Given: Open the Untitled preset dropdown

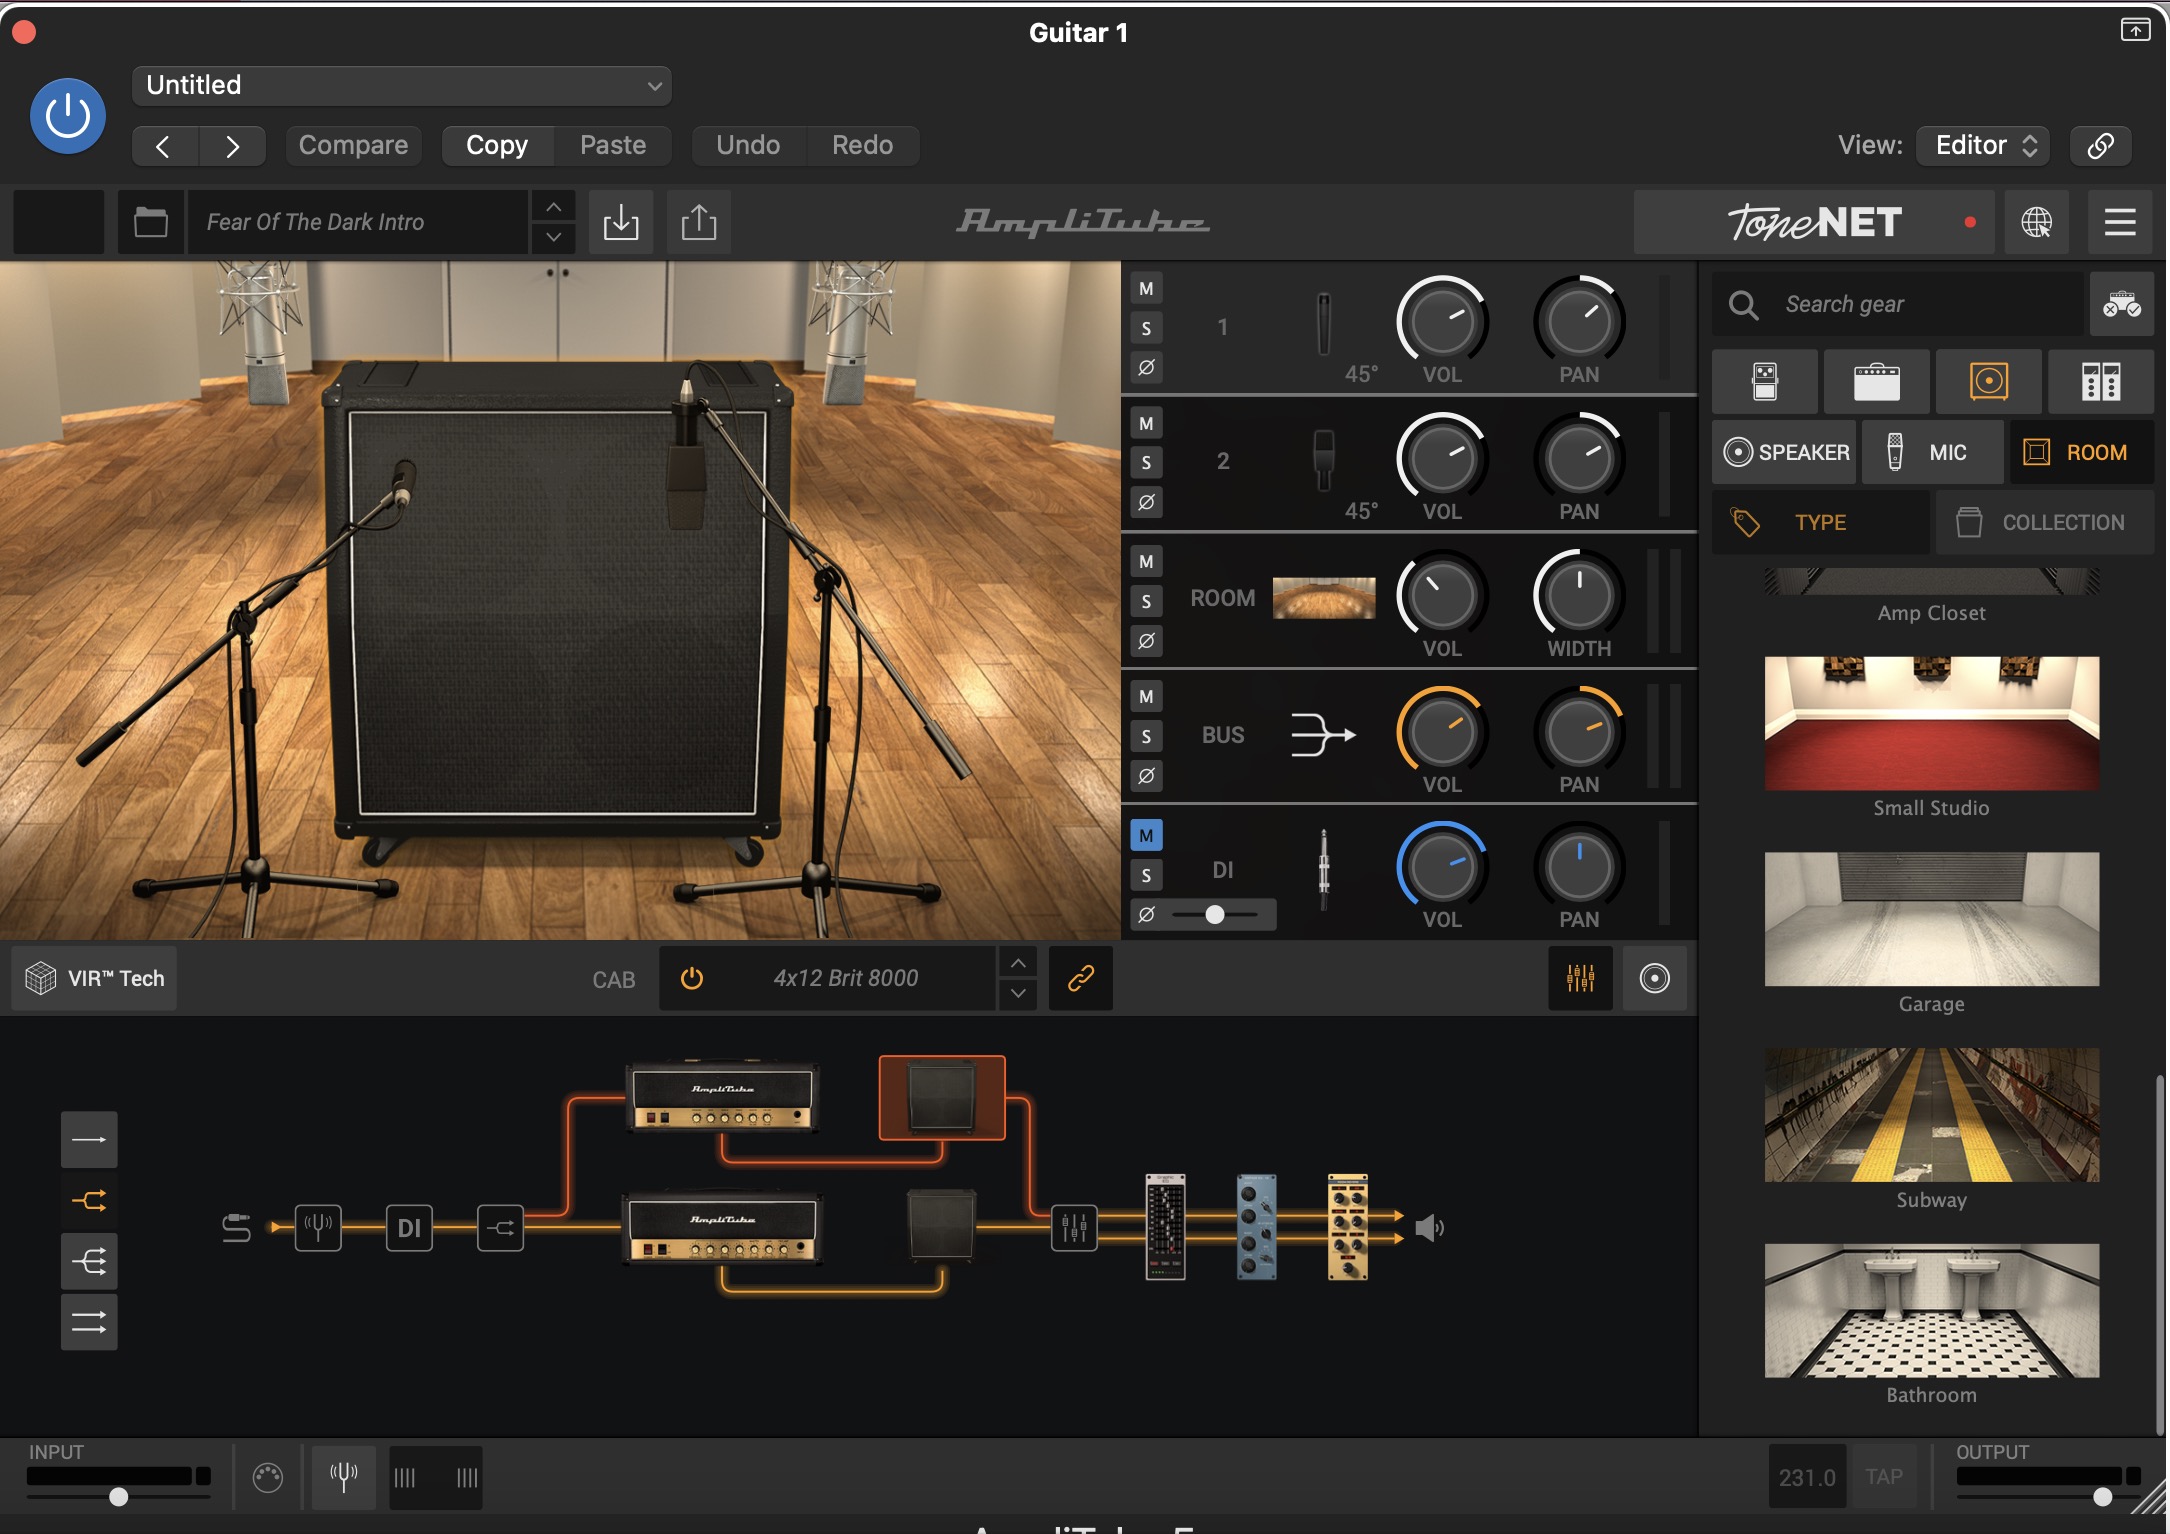Looking at the screenshot, I should coord(401,85).
